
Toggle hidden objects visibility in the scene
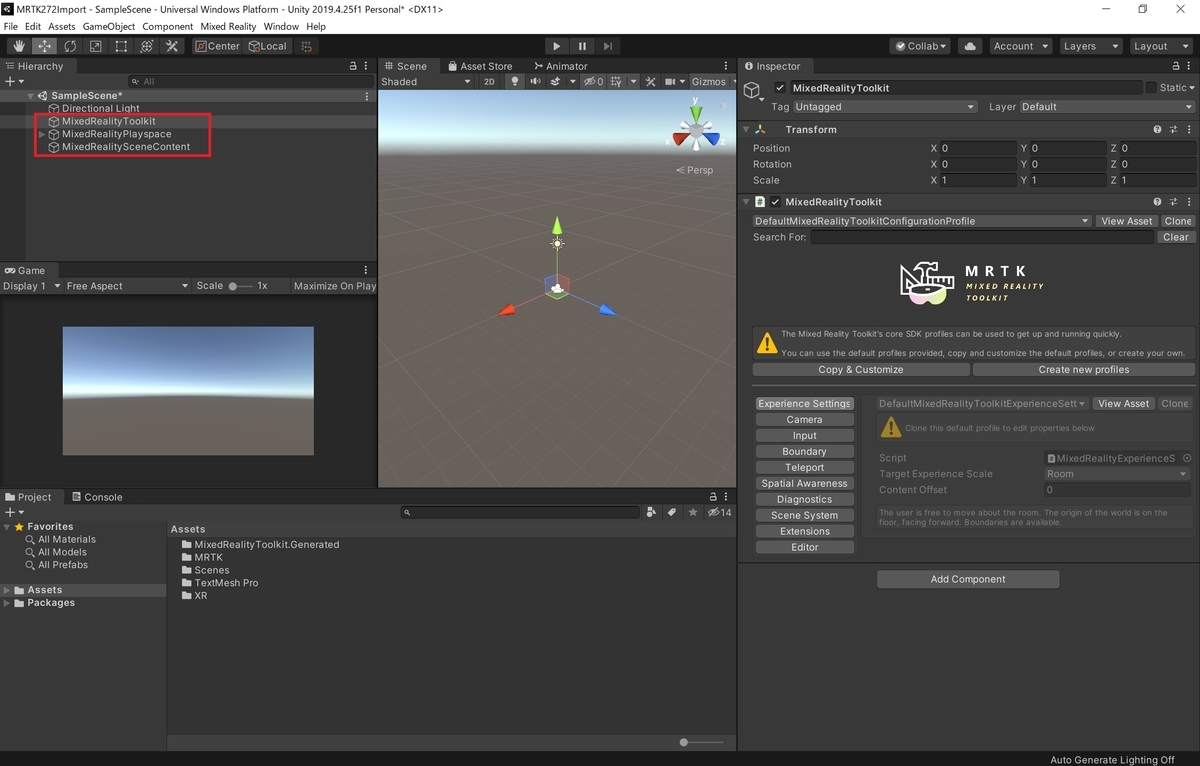[x=594, y=81]
